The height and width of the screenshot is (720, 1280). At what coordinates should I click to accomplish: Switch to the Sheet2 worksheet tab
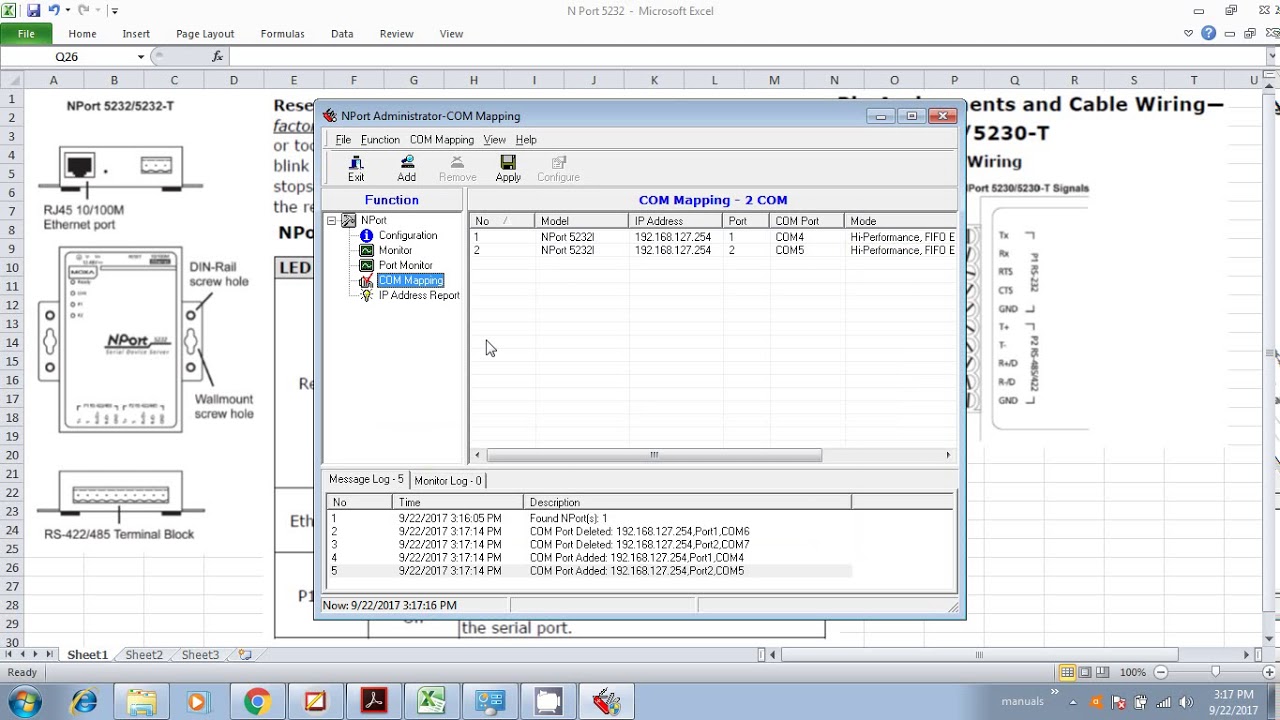pyautogui.click(x=144, y=655)
